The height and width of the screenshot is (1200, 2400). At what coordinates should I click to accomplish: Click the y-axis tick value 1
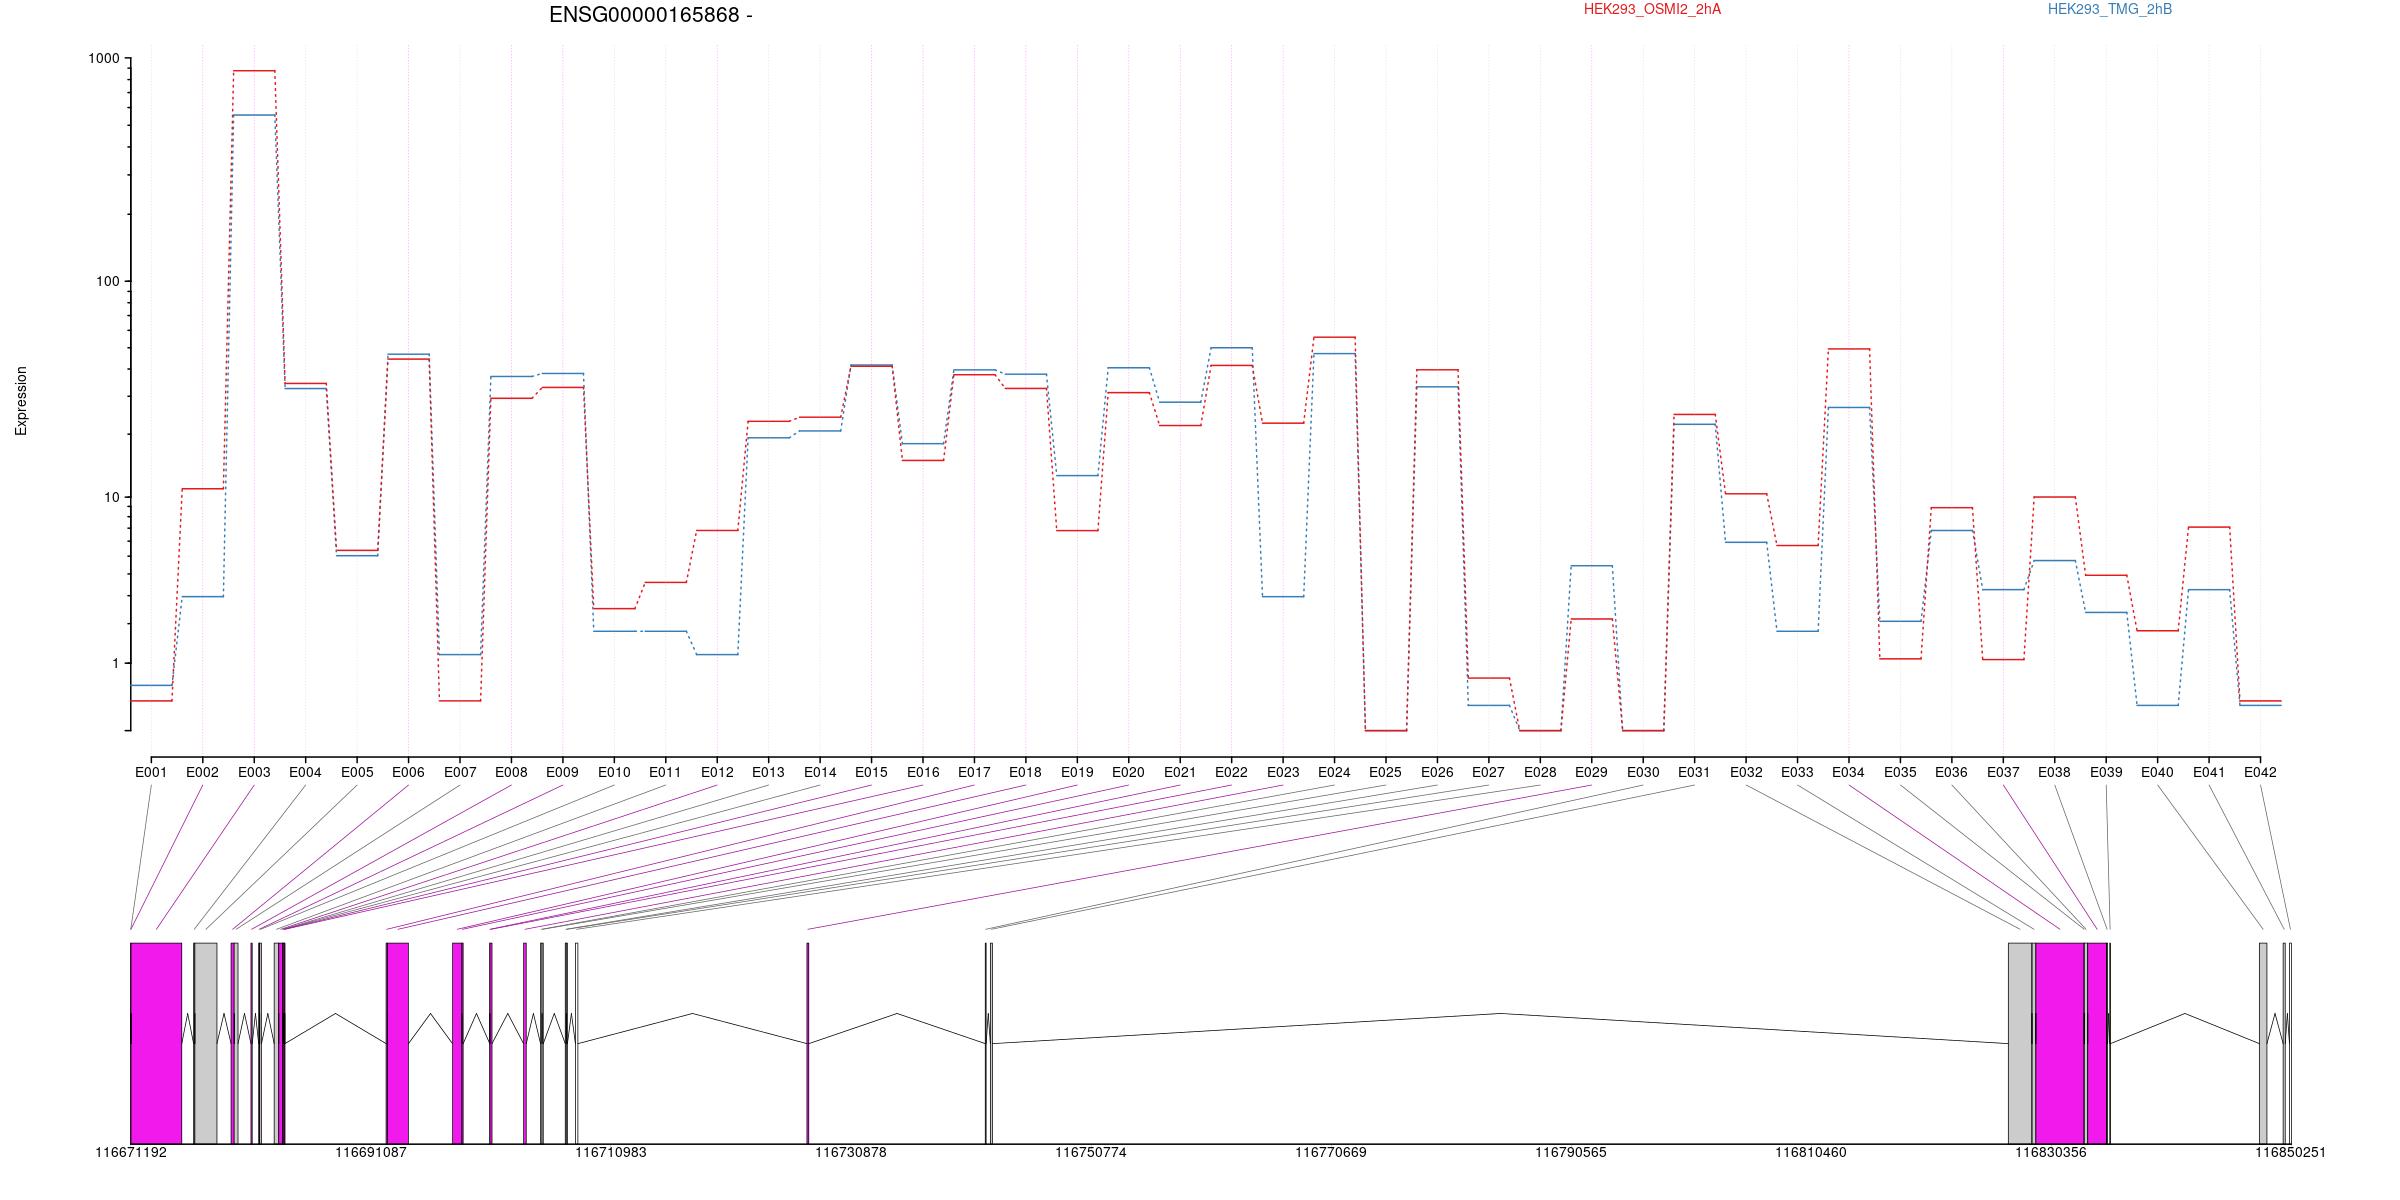[x=116, y=664]
